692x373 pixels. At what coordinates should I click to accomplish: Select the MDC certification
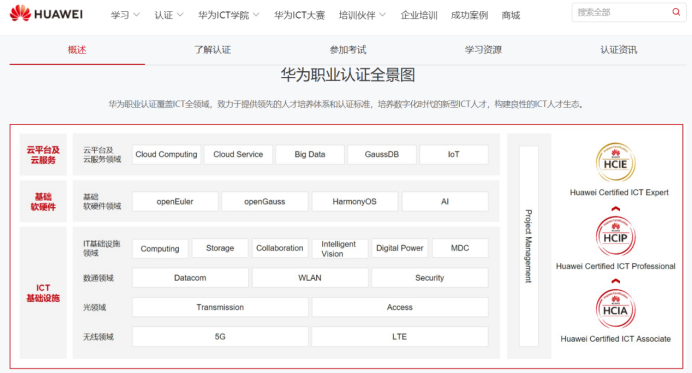pyautogui.click(x=460, y=249)
